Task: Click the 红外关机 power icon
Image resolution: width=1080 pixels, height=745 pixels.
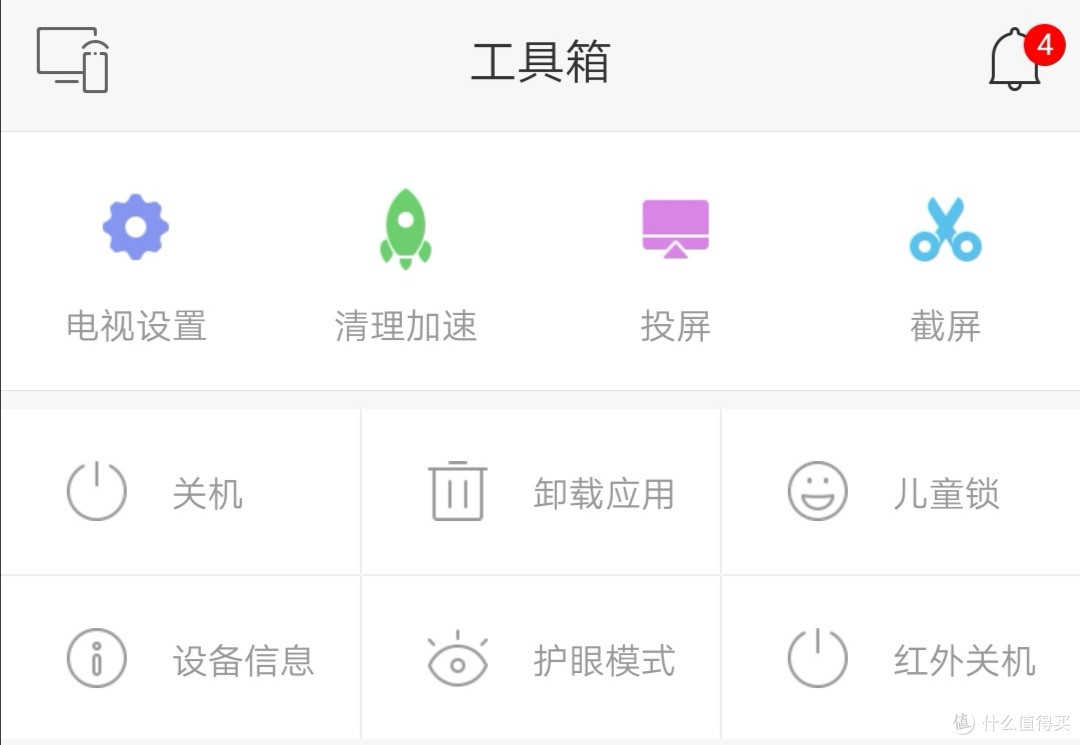Action: pos(817,658)
